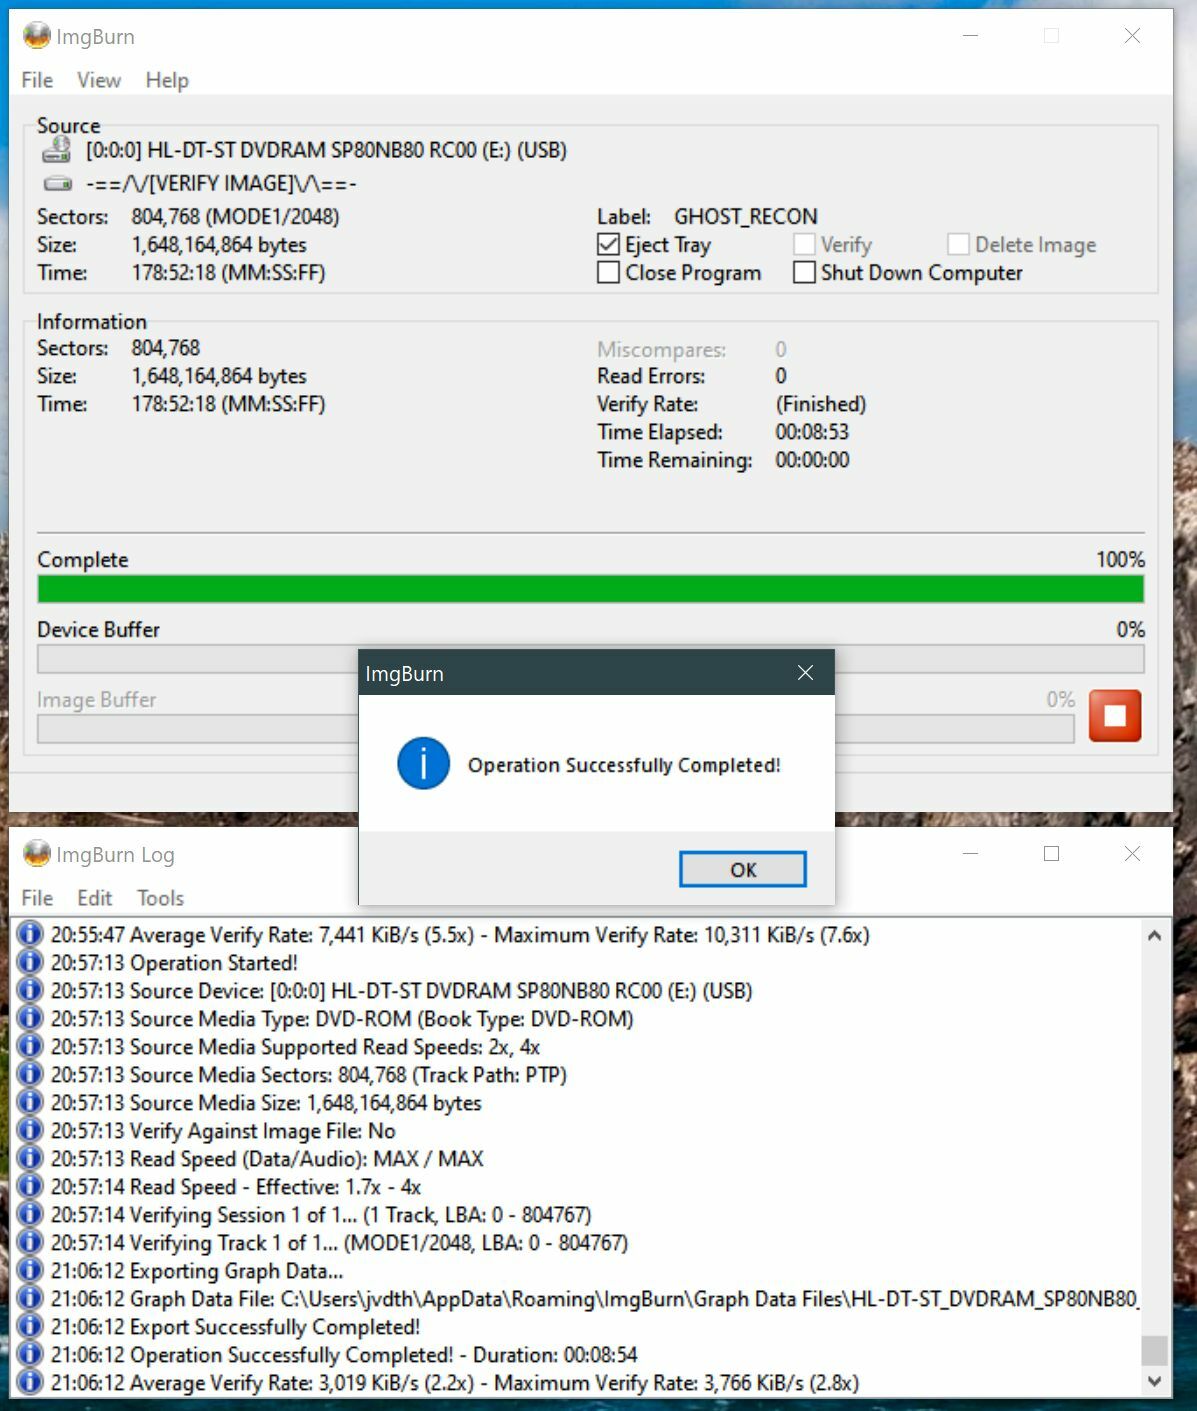Viewport: 1197px width, 1411px height.
Task: Click info icon beside Verifying Session entry
Action: tap(30, 1214)
